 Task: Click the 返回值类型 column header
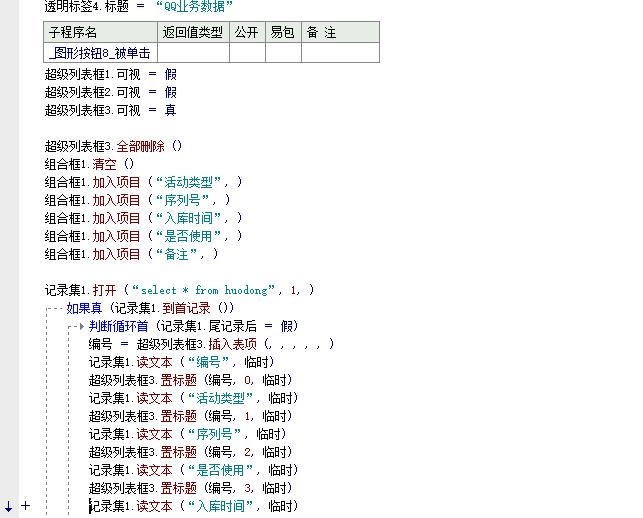(194, 32)
